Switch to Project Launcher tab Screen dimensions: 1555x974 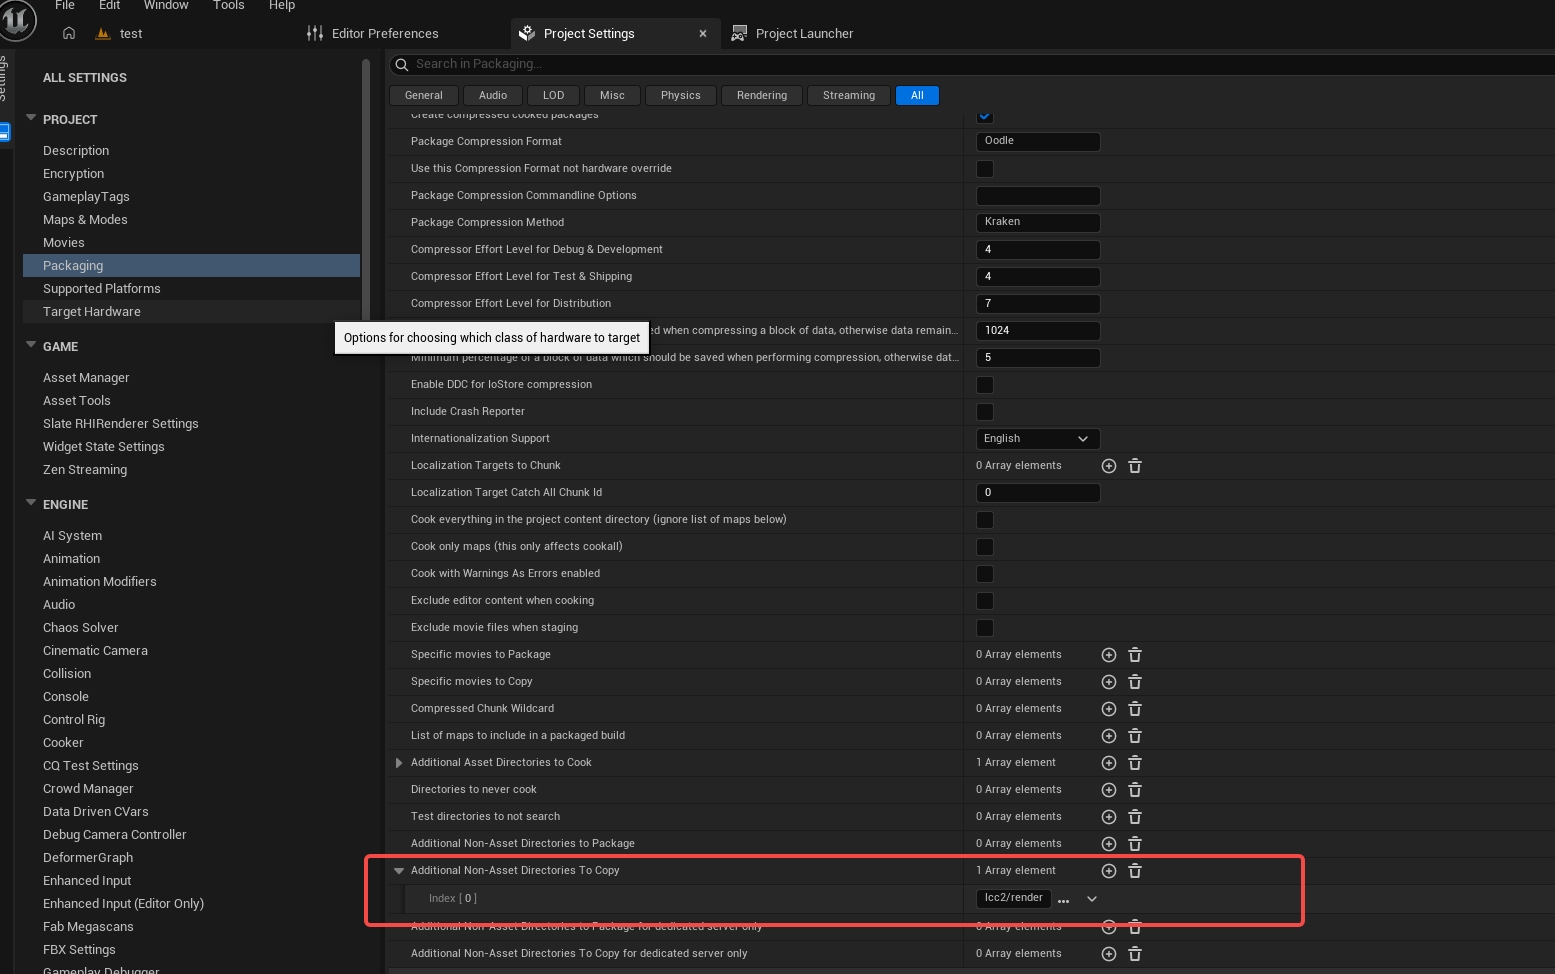792,33
